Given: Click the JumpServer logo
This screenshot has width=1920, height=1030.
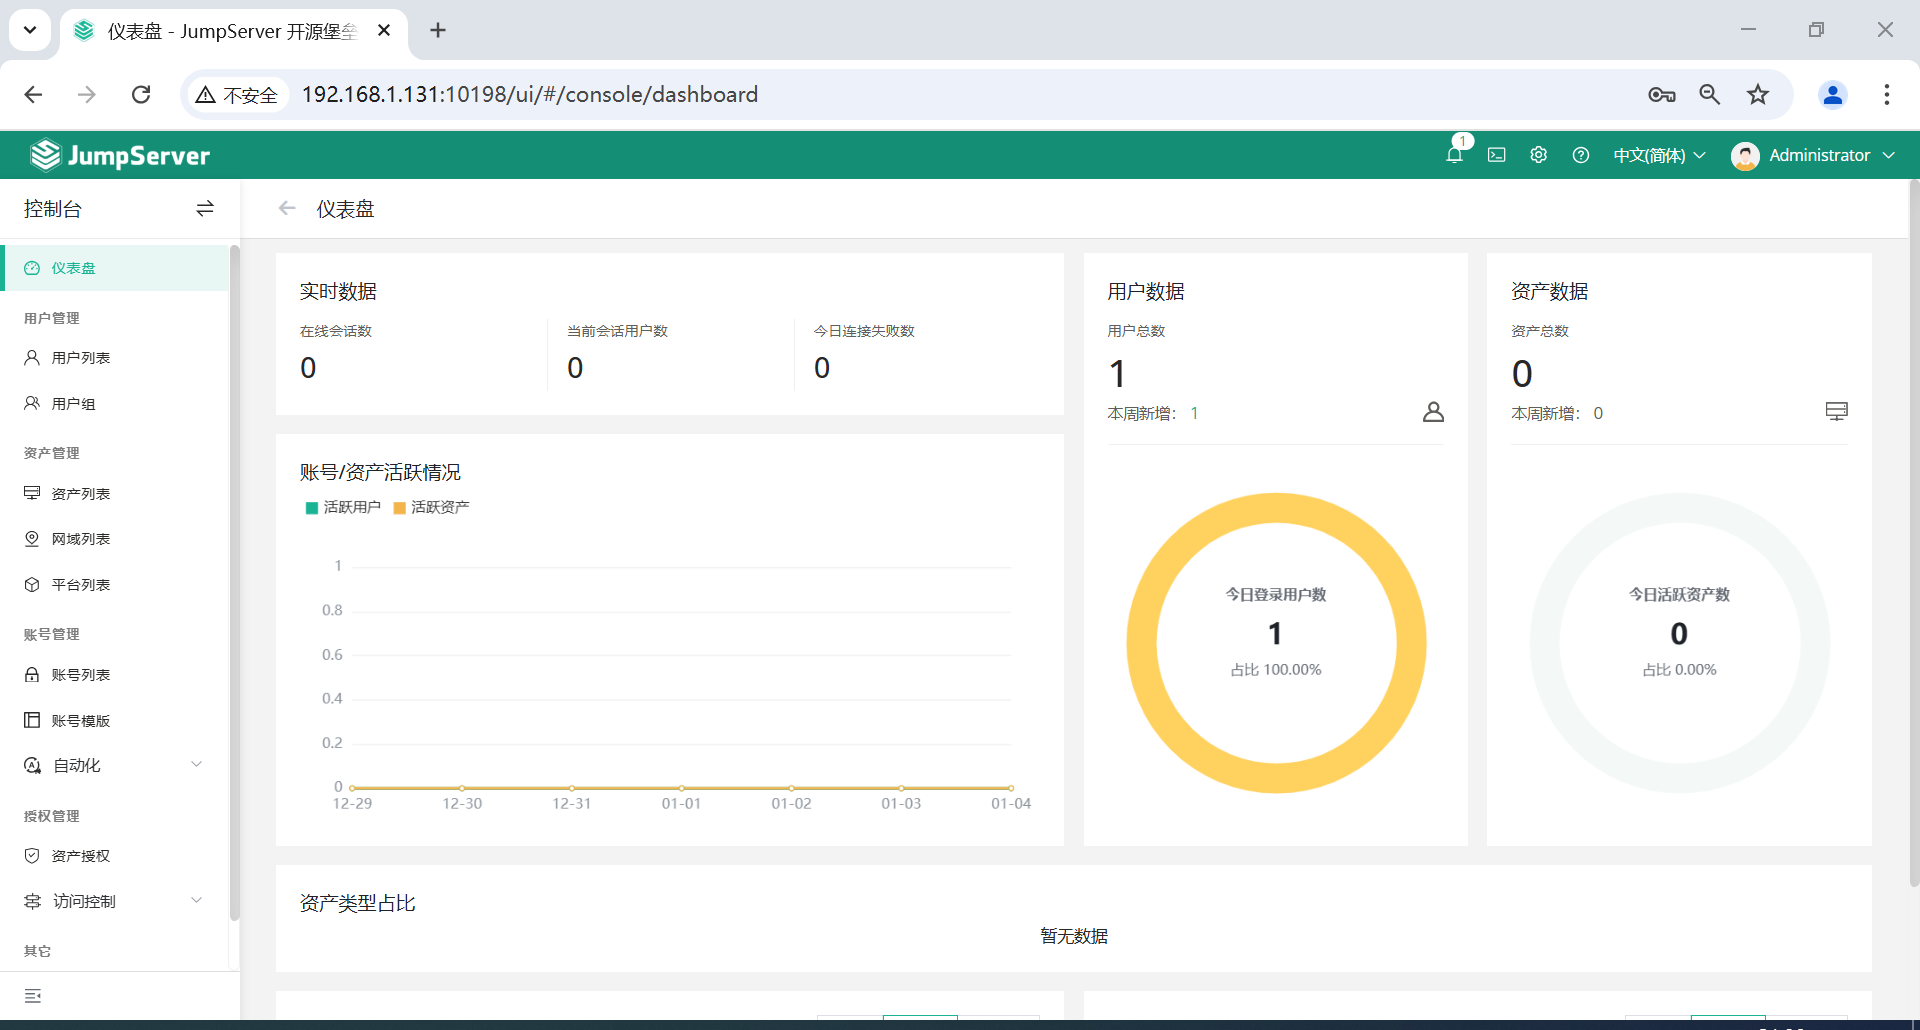Looking at the screenshot, I should (120, 155).
